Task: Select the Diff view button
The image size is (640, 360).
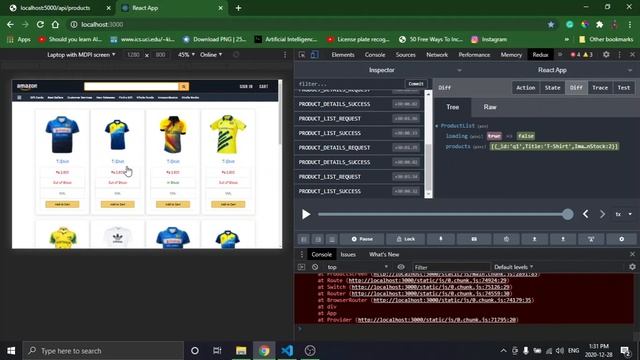Action: pyautogui.click(x=576, y=87)
